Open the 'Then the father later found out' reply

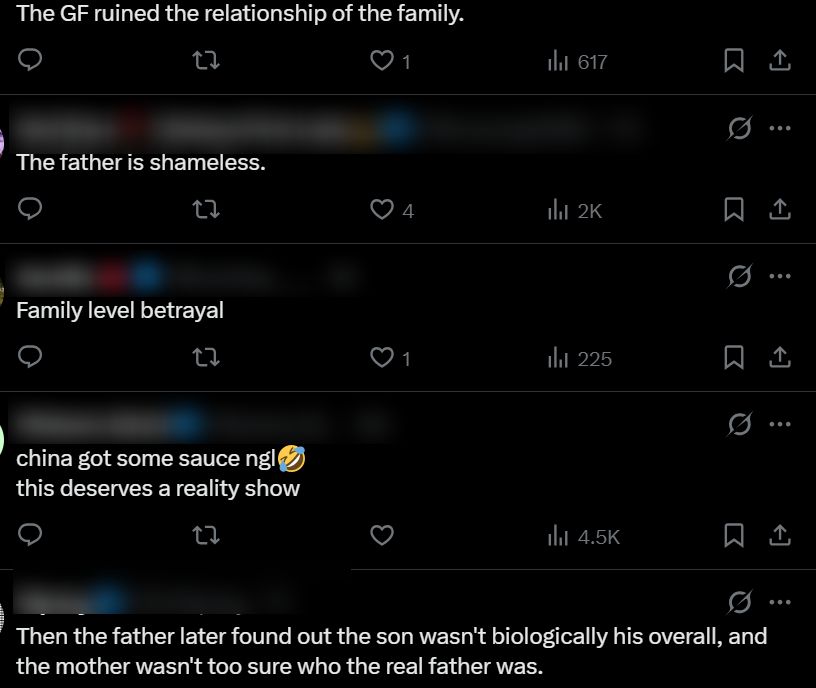point(391,650)
